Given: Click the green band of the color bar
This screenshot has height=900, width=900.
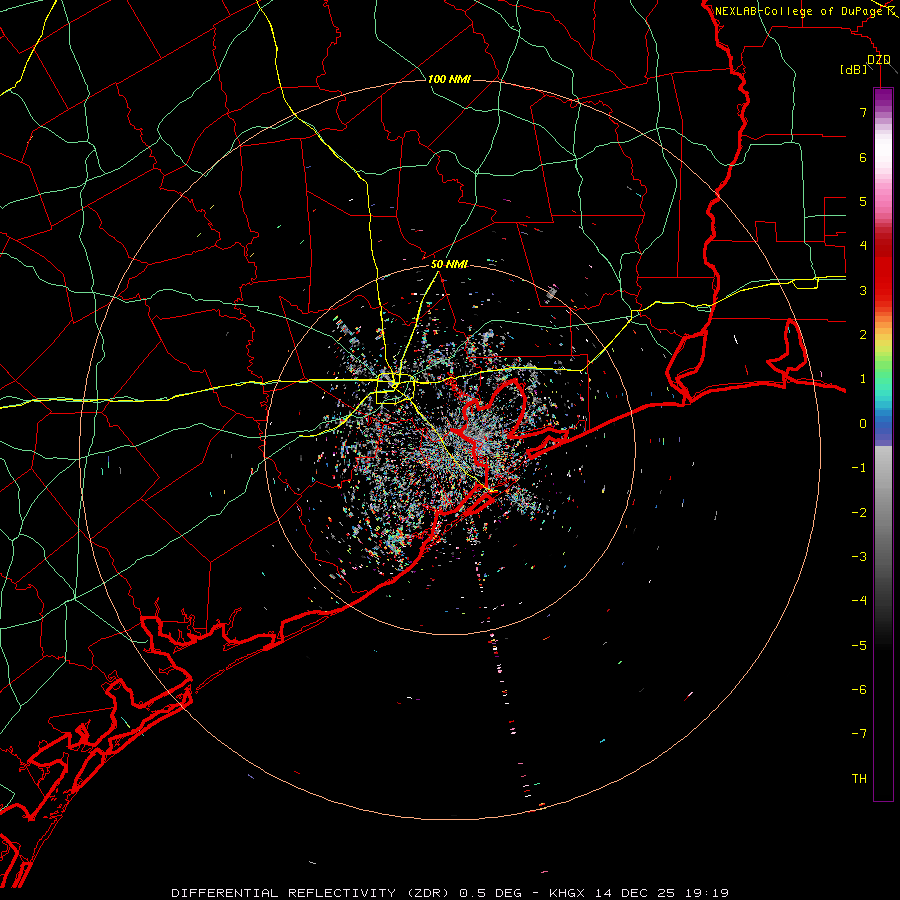Looking at the screenshot, I should [883, 367].
